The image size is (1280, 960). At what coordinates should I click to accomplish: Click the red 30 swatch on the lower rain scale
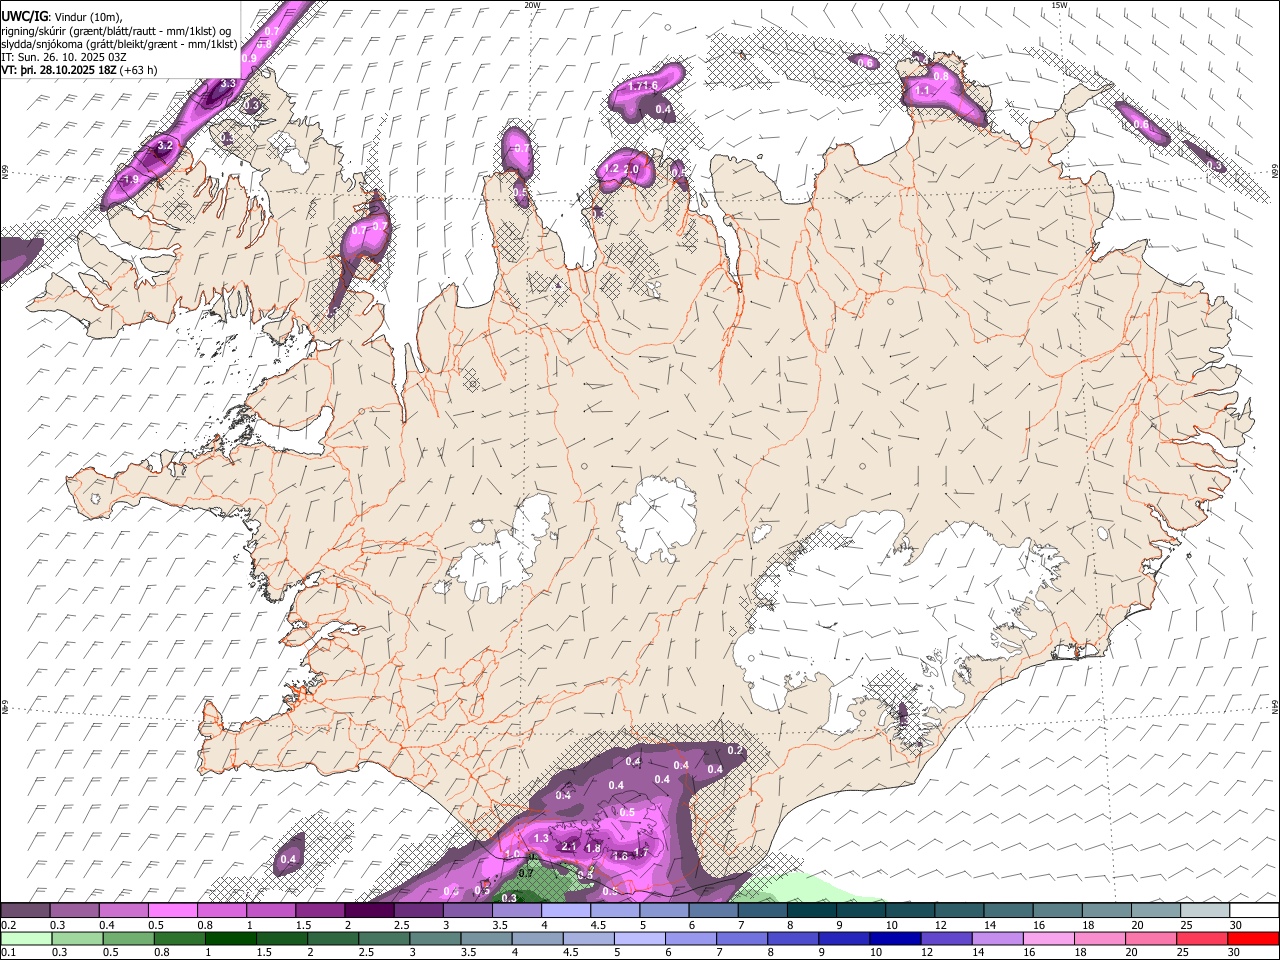pos(1254,938)
